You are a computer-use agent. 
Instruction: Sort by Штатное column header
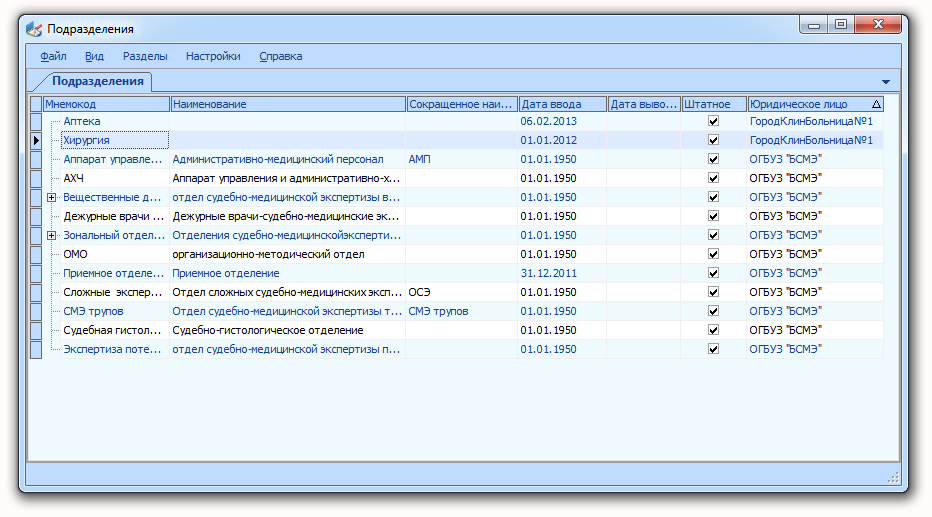point(714,104)
